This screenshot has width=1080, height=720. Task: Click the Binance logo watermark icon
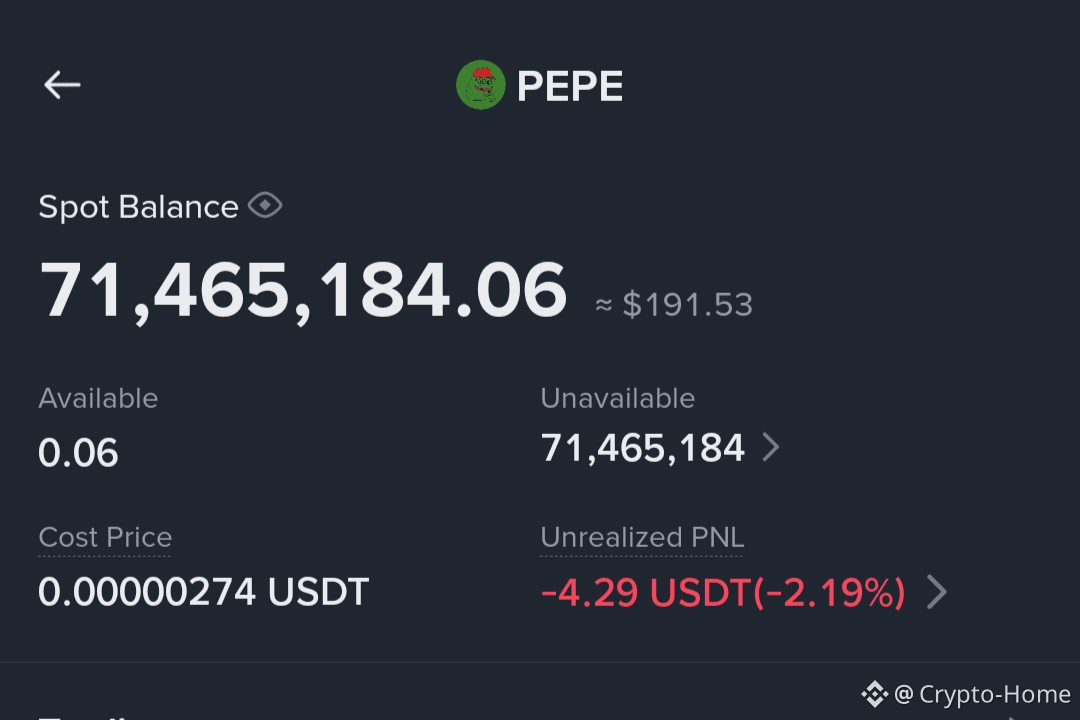point(874,694)
